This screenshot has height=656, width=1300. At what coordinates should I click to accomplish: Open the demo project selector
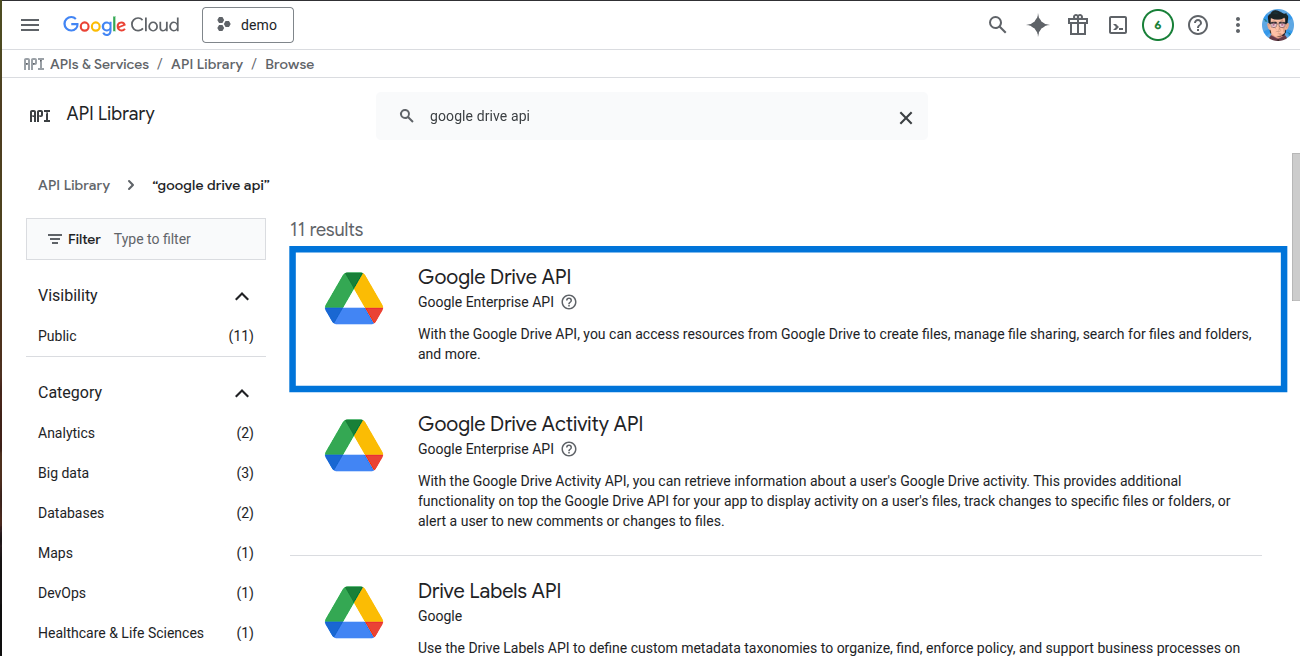click(x=248, y=25)
